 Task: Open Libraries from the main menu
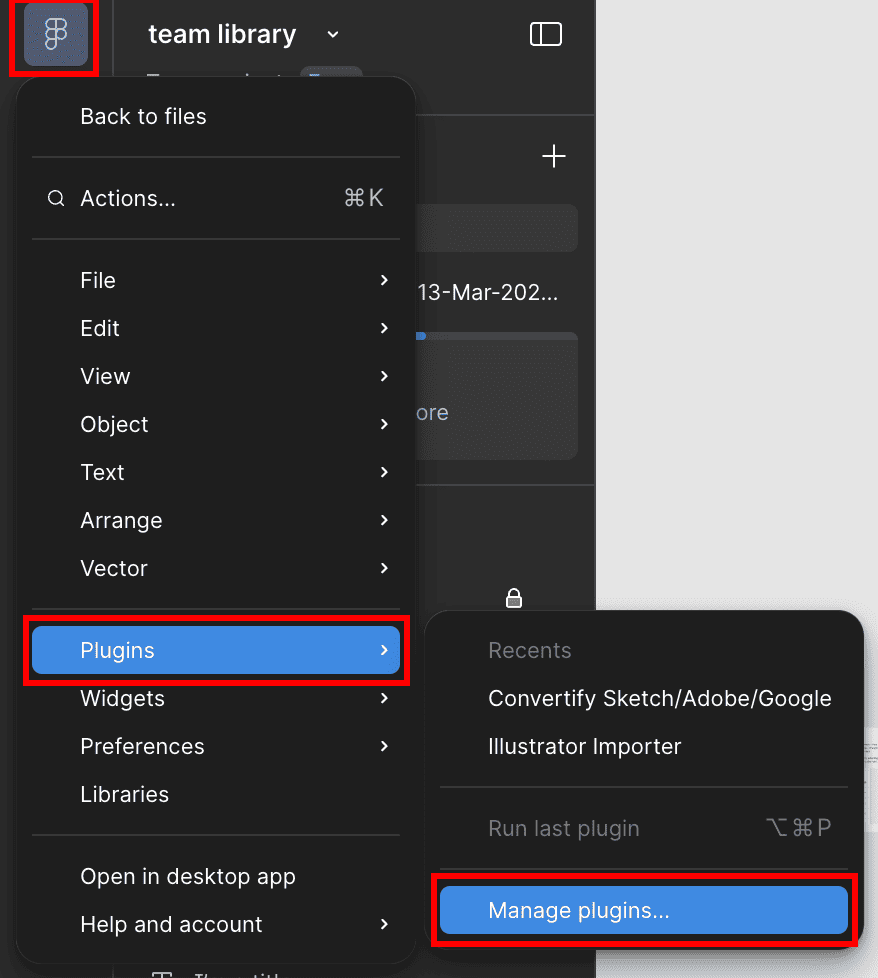124,795
